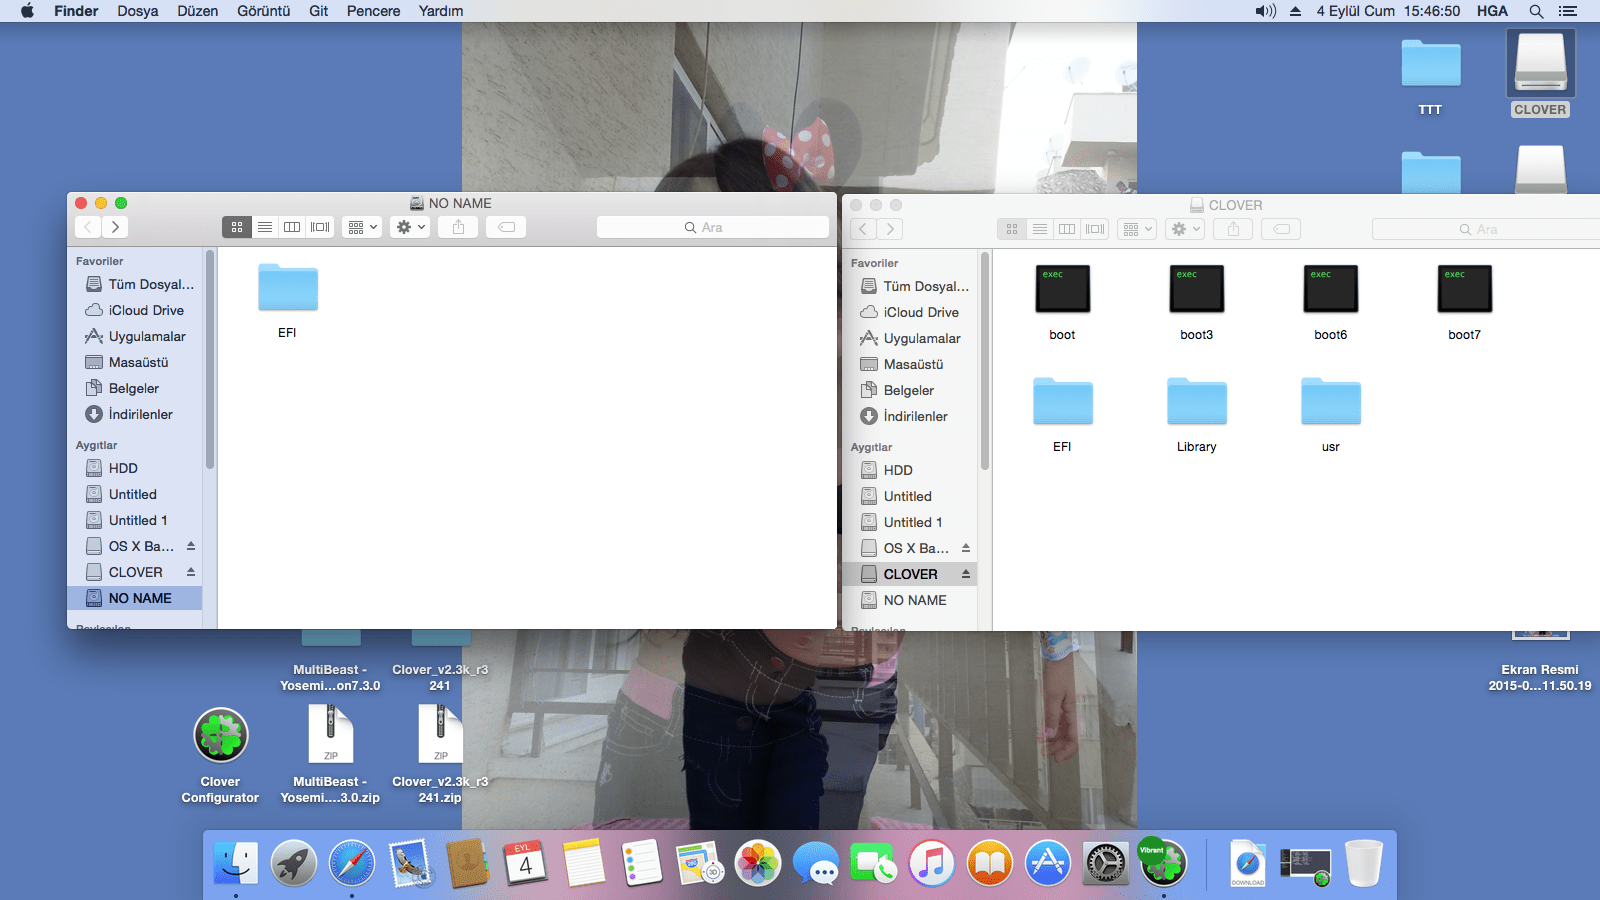
Task: Open Launchpad from the Dock
Action: [x=294, y=863]
